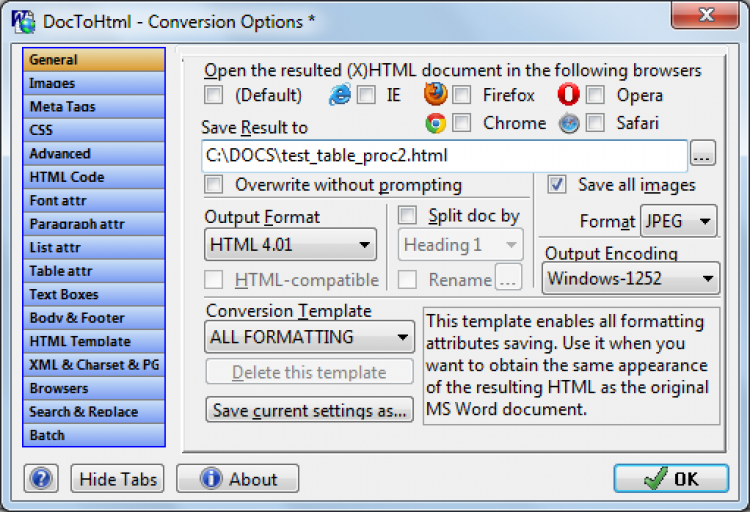Screen dimensions: 750x512
Task: Click the Internet Explorer browser icon
Action: 340,95
